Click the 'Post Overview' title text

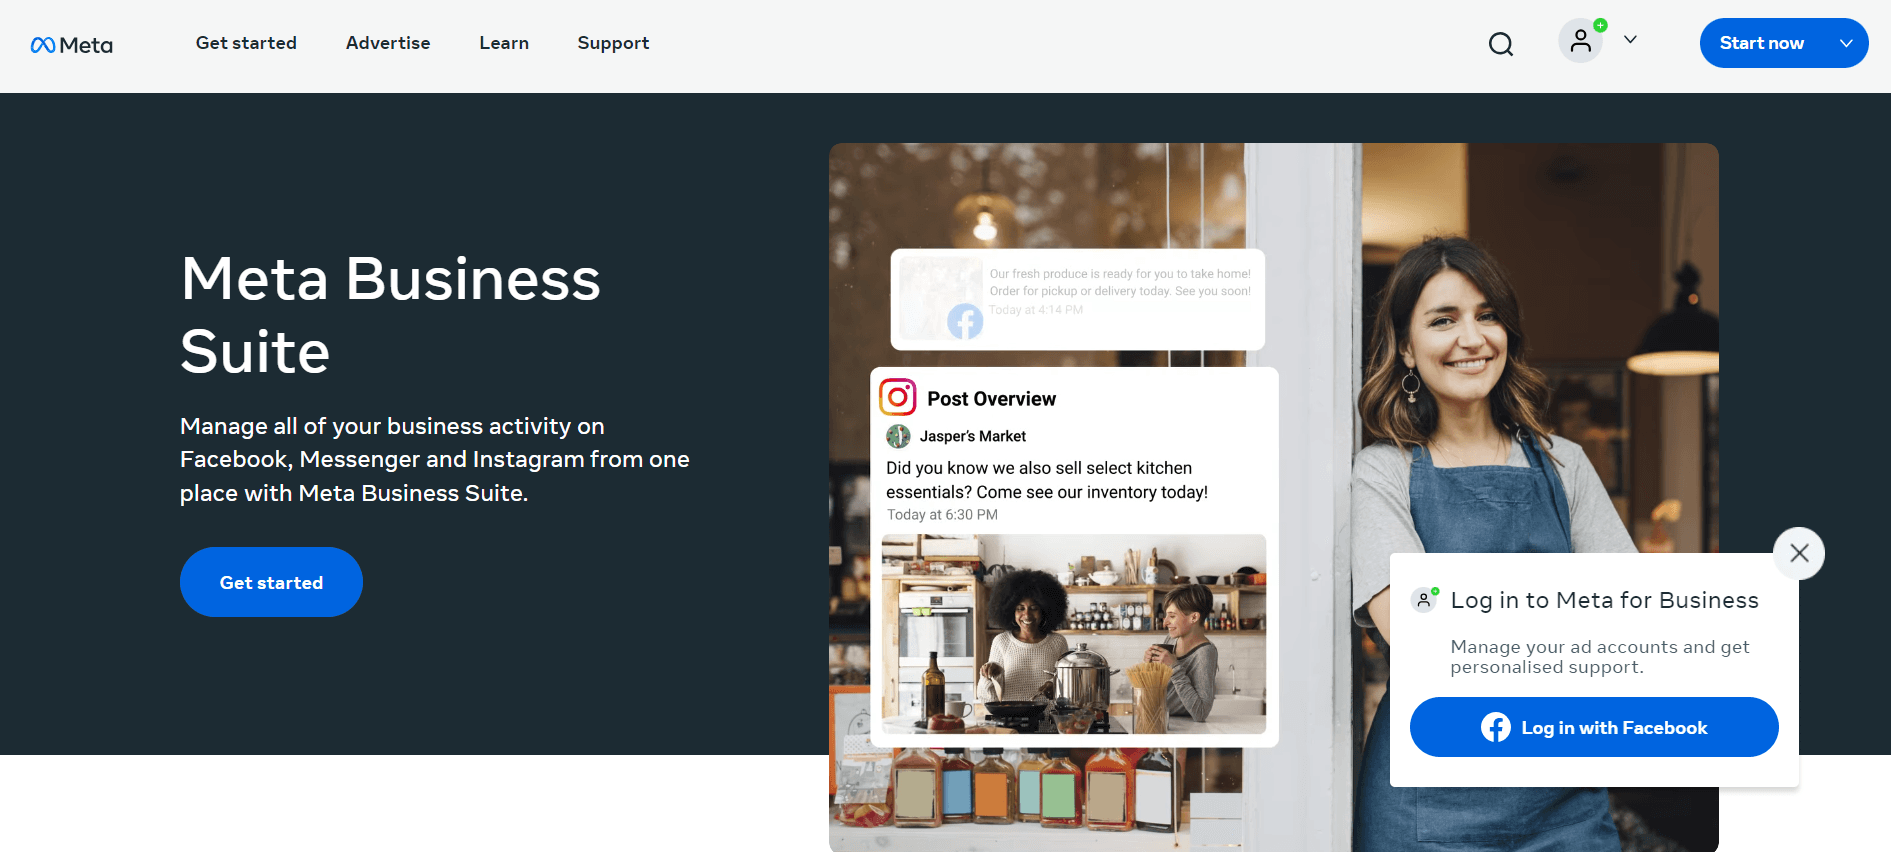tap(991, 398)
